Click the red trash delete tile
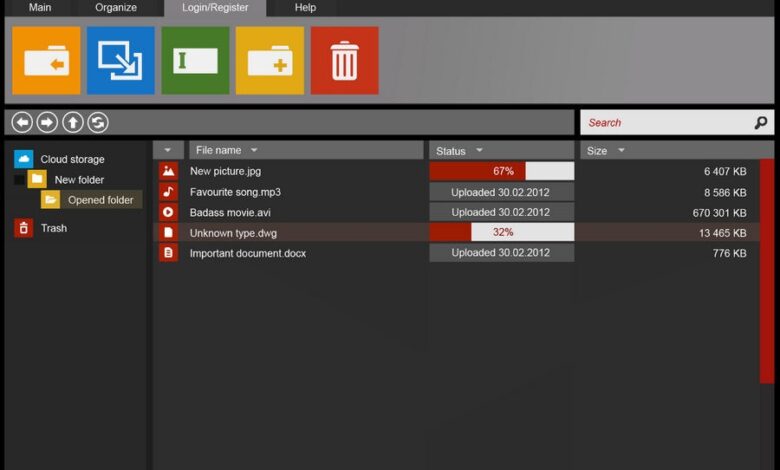The height and width of the screenshot is (470, 780). [345, 60]
